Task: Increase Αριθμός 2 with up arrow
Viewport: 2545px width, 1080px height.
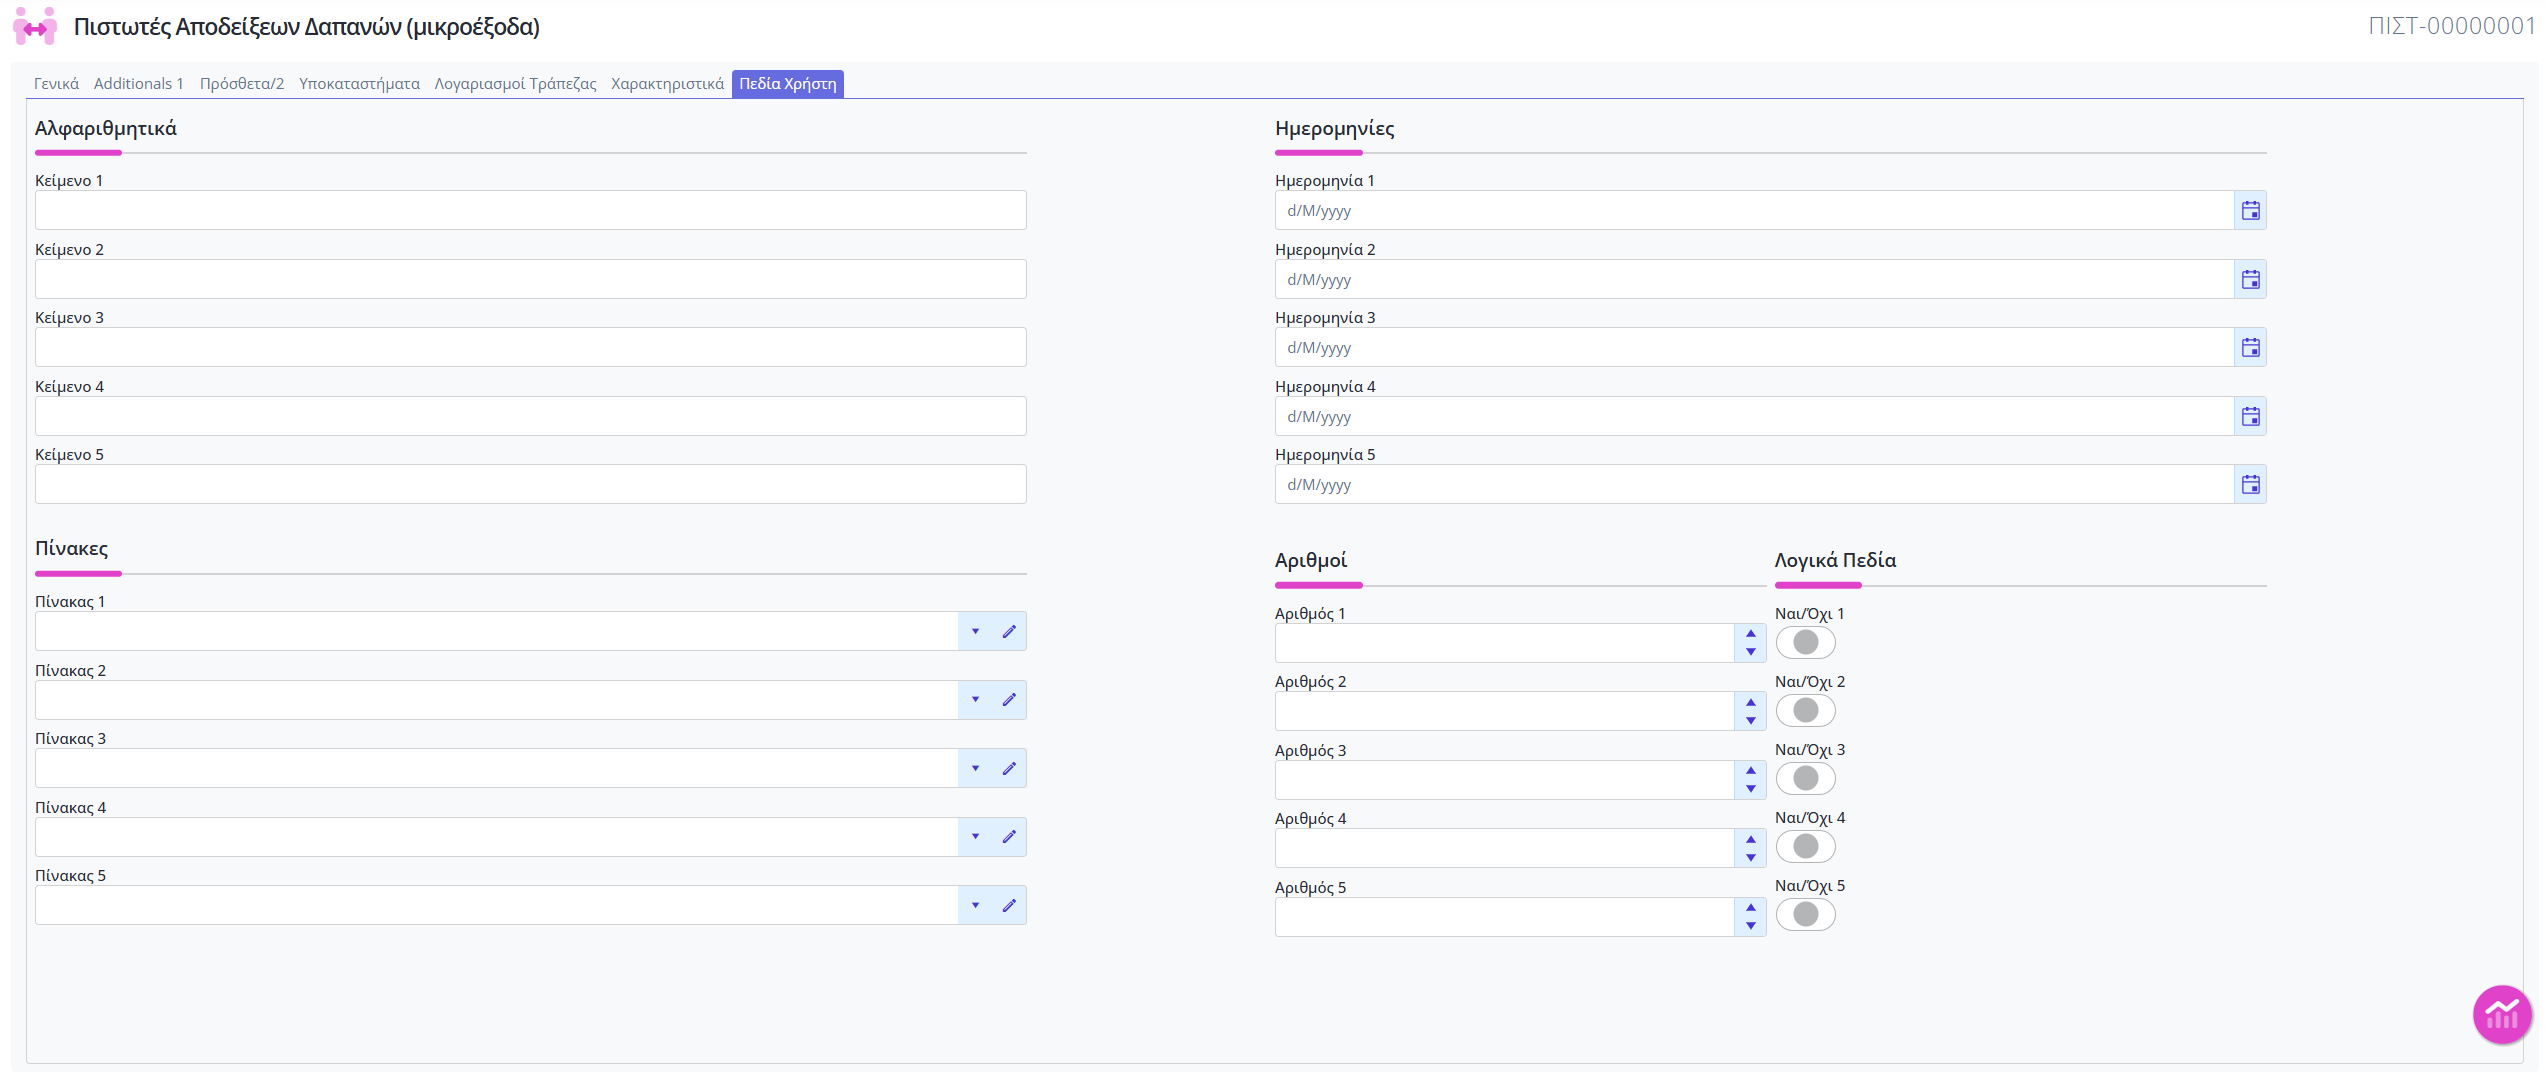Action: tap(1750, 702)
